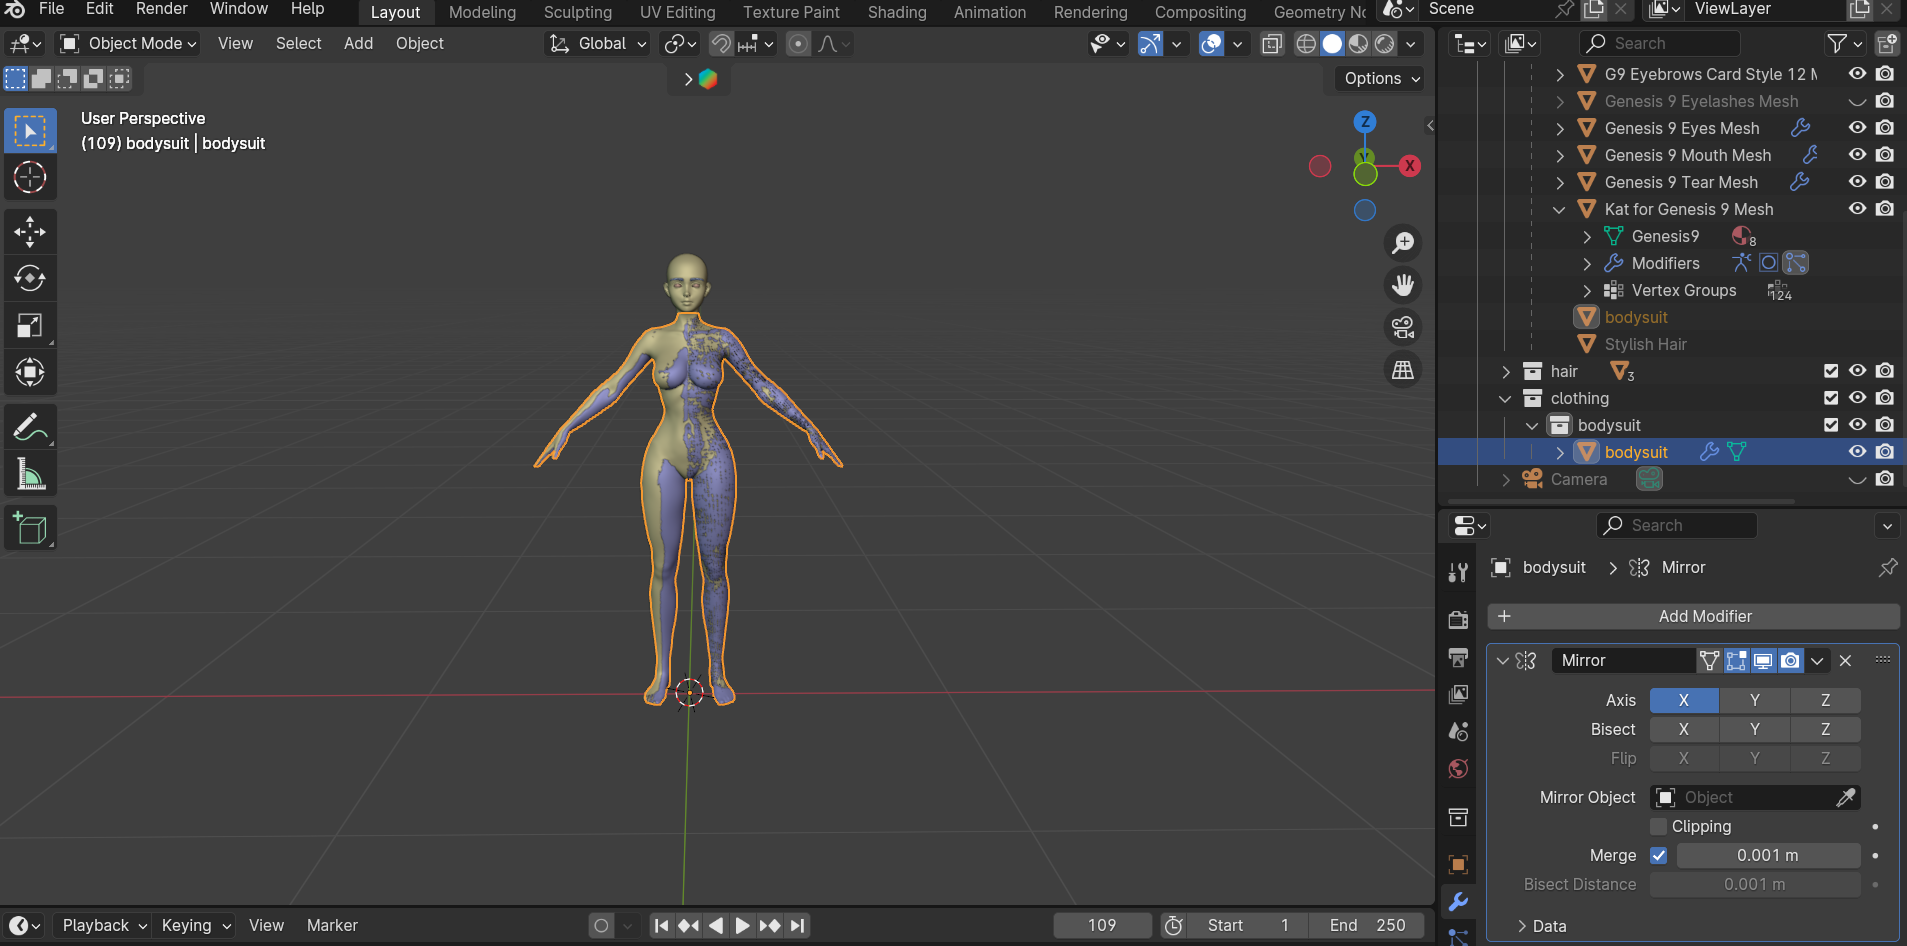This screenshot has height=946, width=1907.
Task: Switch to the UV Editing workspace tab
Action: point(678,12)
